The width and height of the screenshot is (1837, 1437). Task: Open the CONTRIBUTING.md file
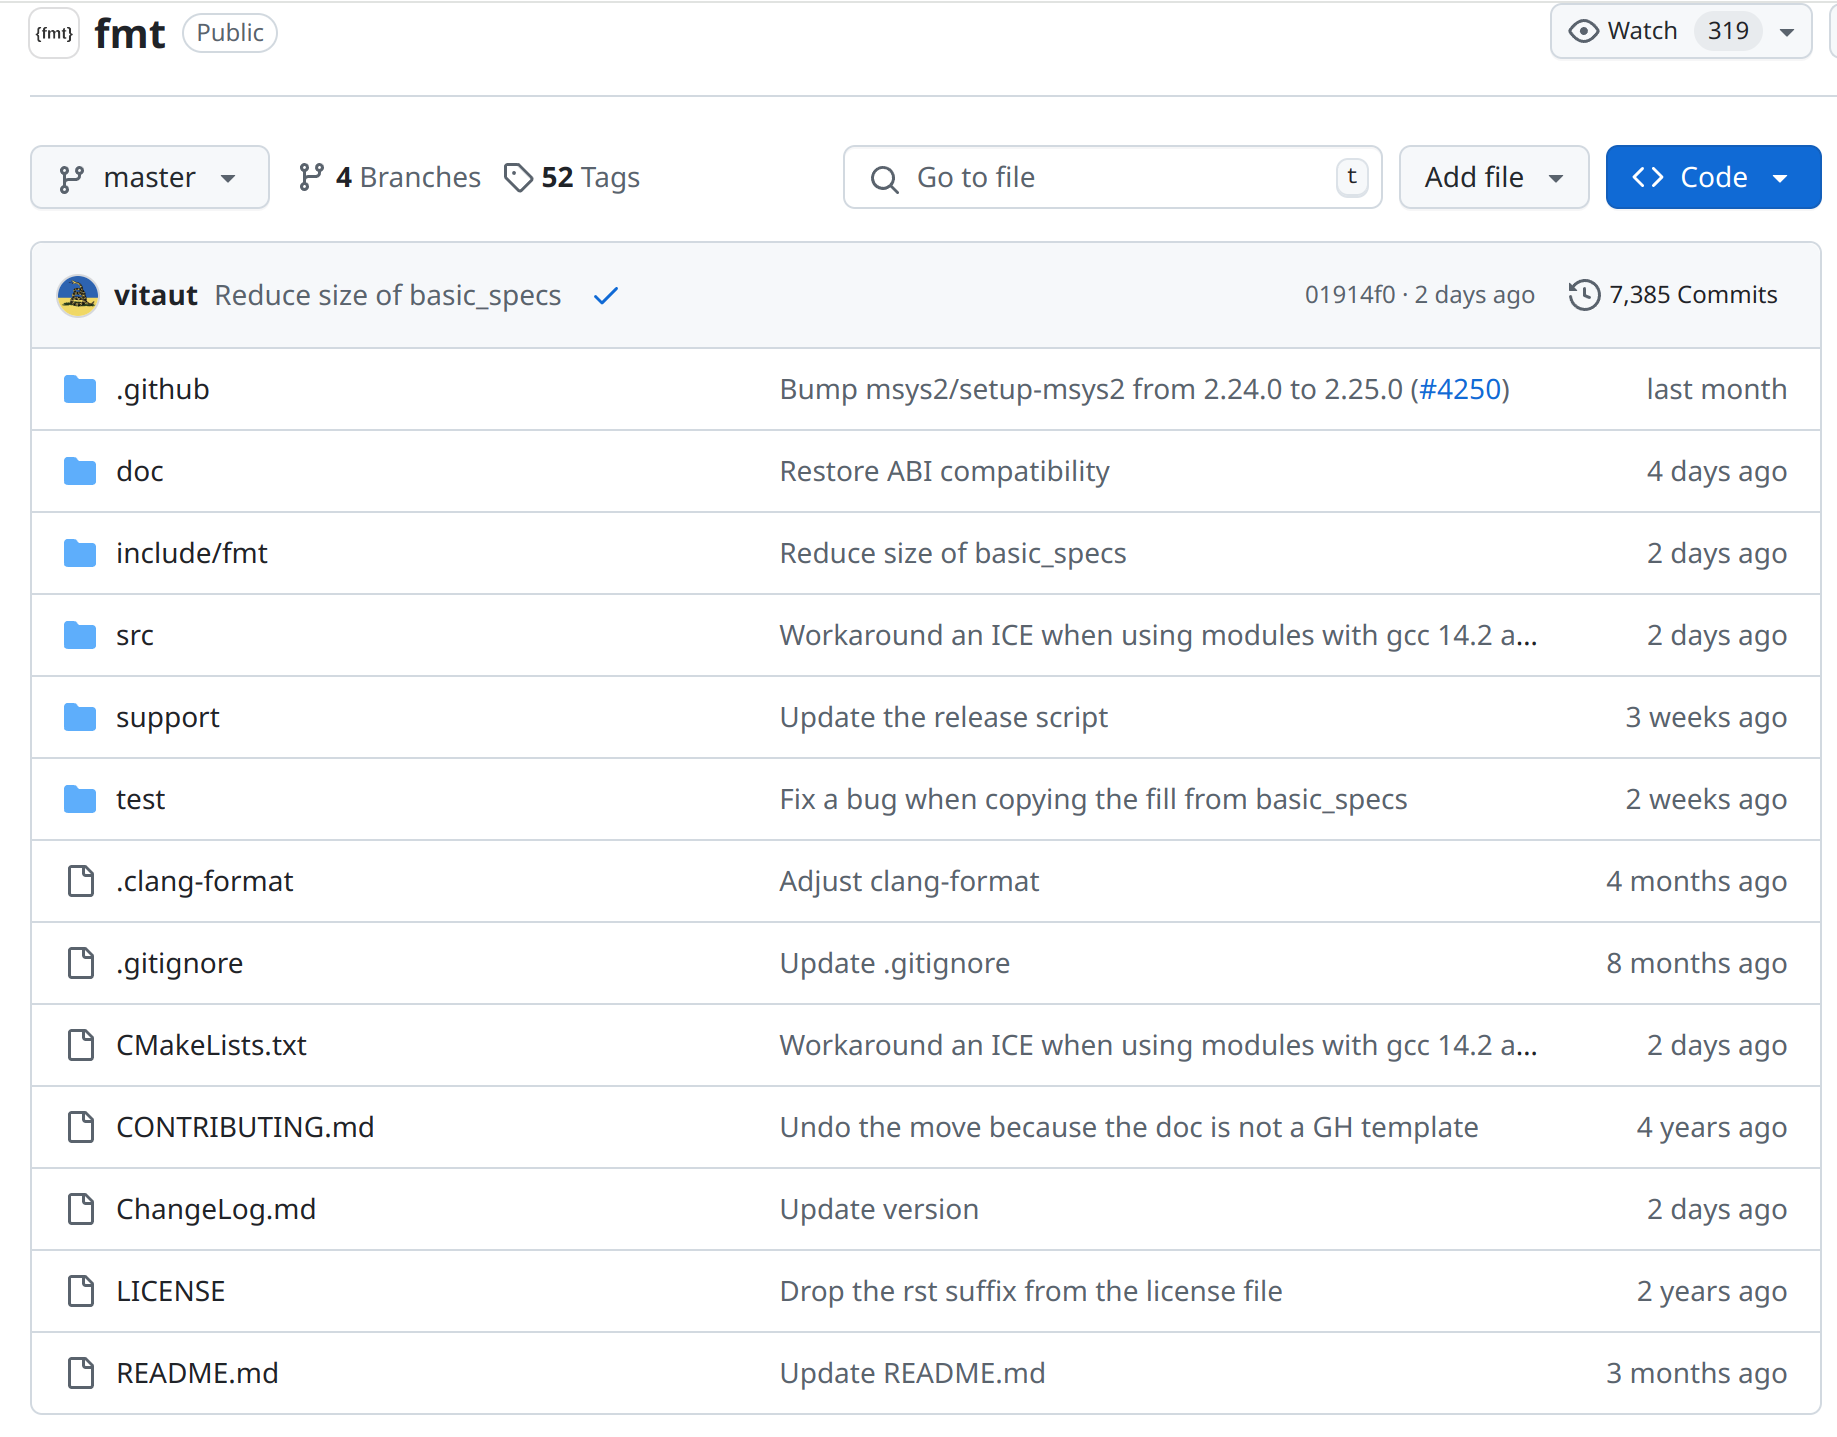coord(245,1128)
